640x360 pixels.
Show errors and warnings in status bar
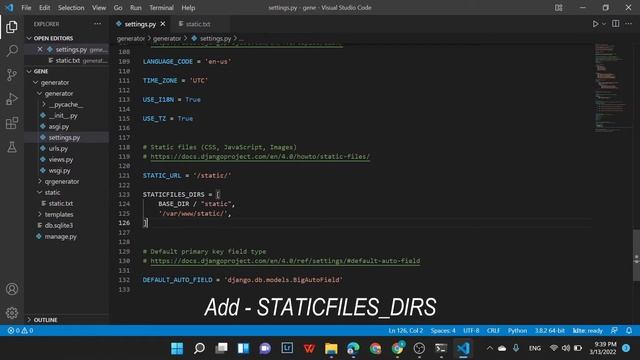click(x=20, y=330)
